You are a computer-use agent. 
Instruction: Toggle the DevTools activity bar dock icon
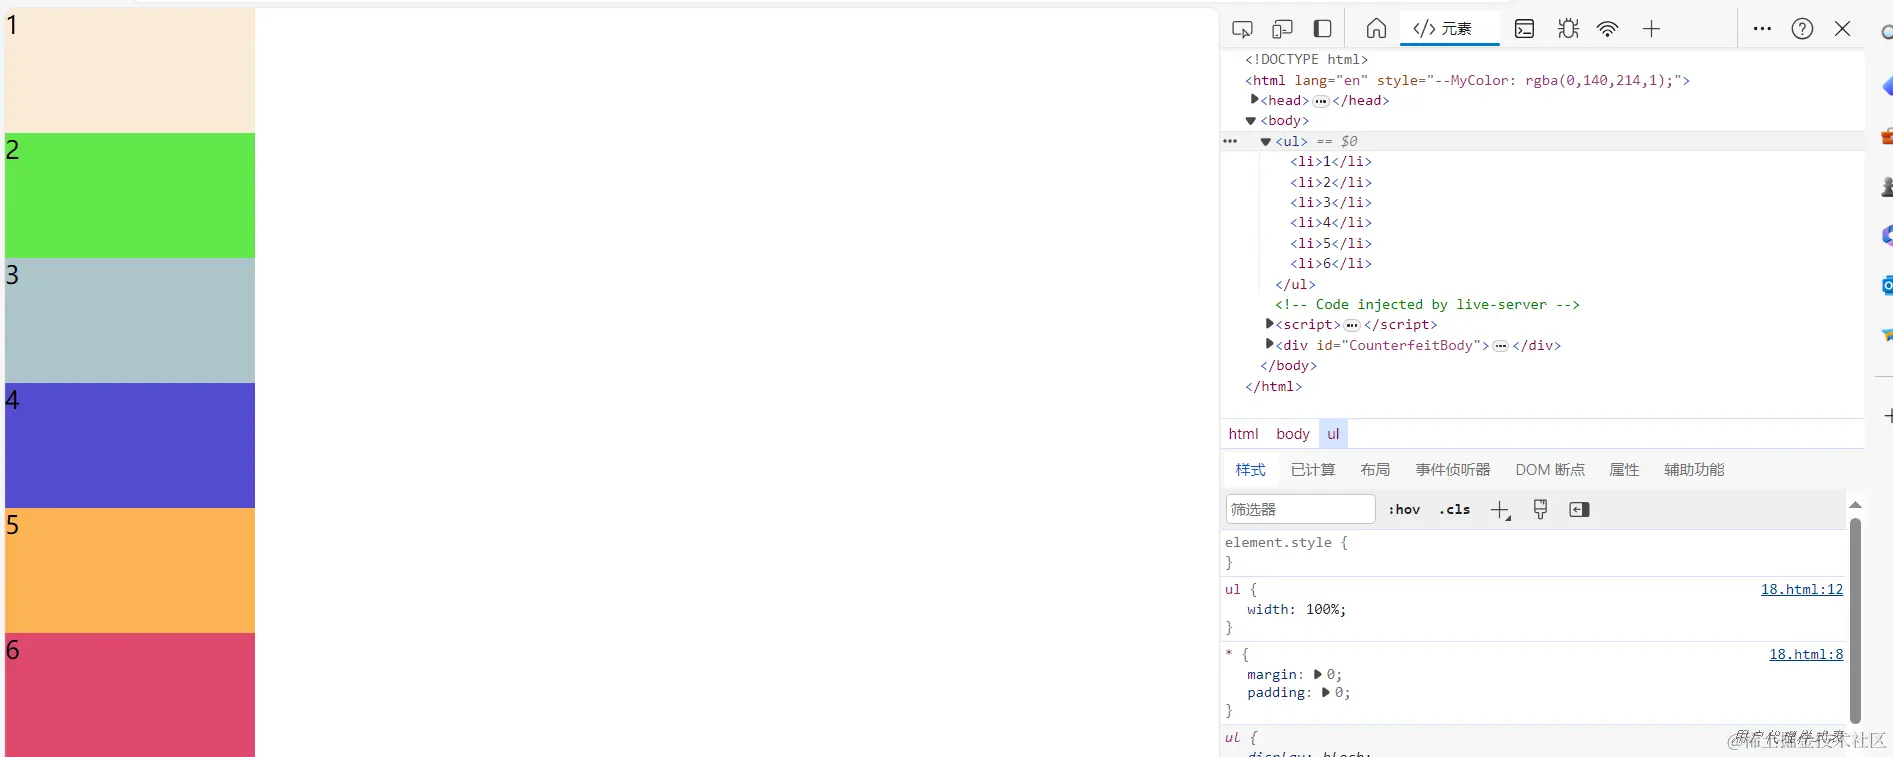pyautogui.click(x=1322, y=29)
